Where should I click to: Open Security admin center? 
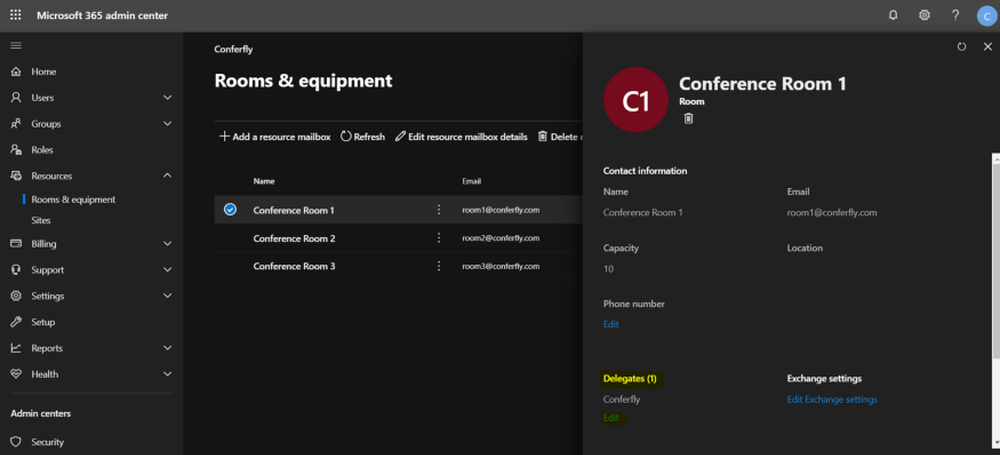tap(47, 442)
